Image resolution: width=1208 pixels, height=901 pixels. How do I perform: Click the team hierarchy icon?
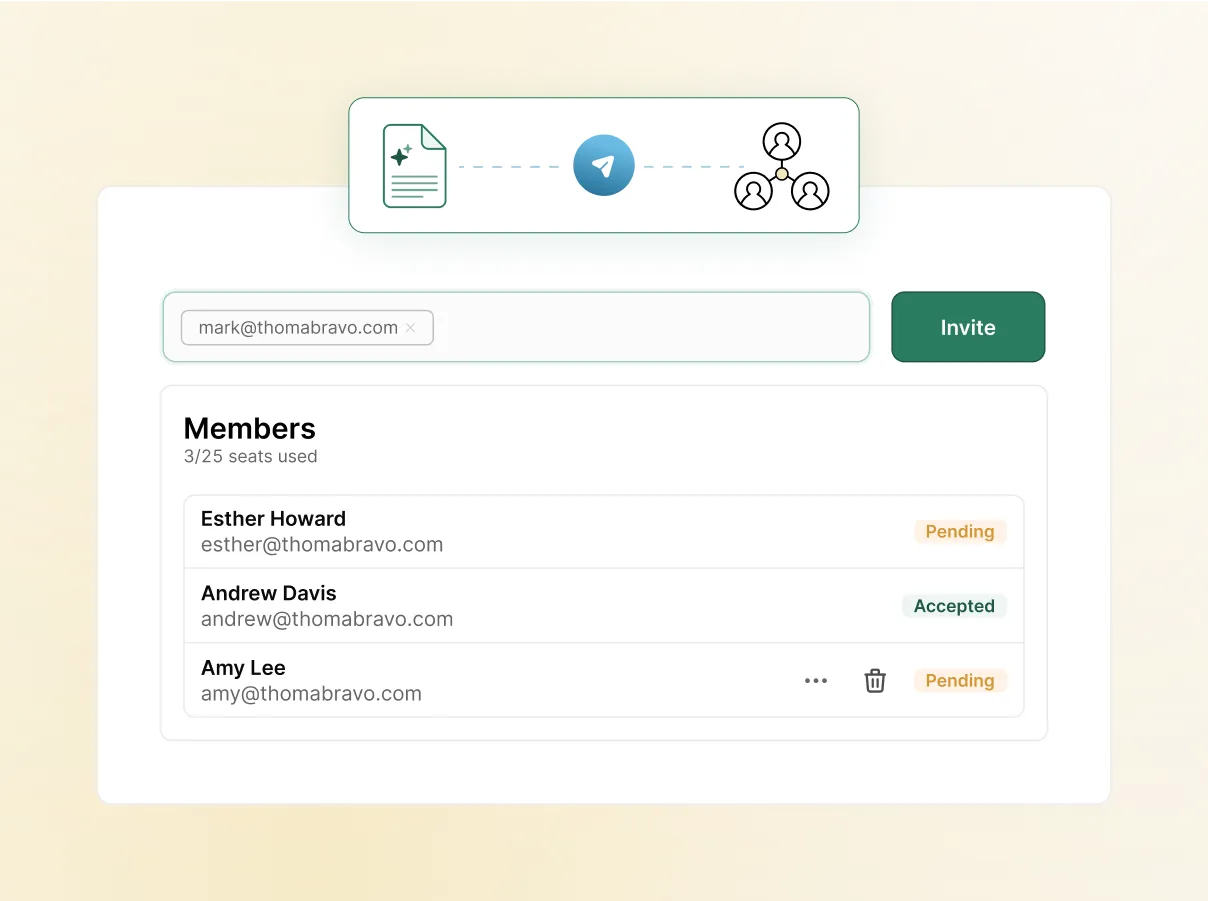click(x=781, y=165)
